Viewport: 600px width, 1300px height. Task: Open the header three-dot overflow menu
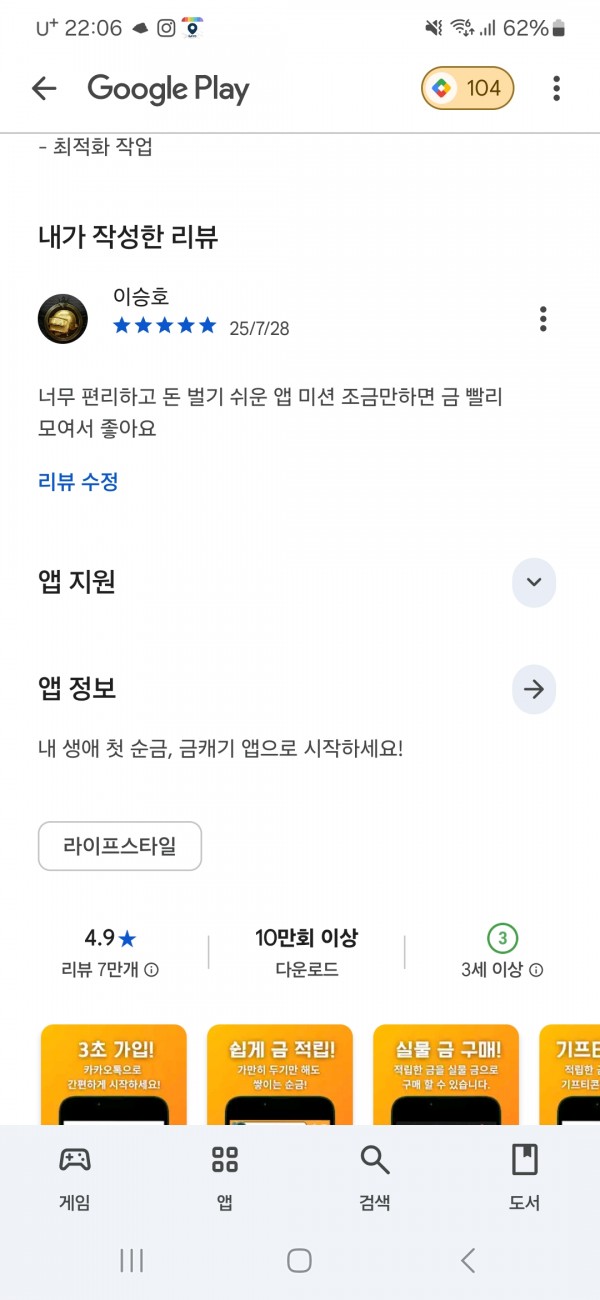pyautogui.click(x=556, y=89)
